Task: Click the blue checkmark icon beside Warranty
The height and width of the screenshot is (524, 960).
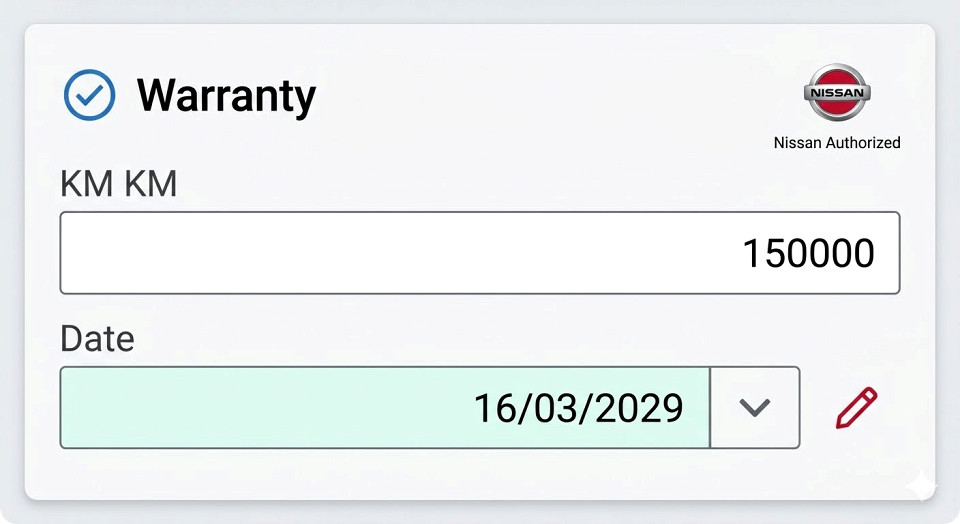Action: pos(89,95)
